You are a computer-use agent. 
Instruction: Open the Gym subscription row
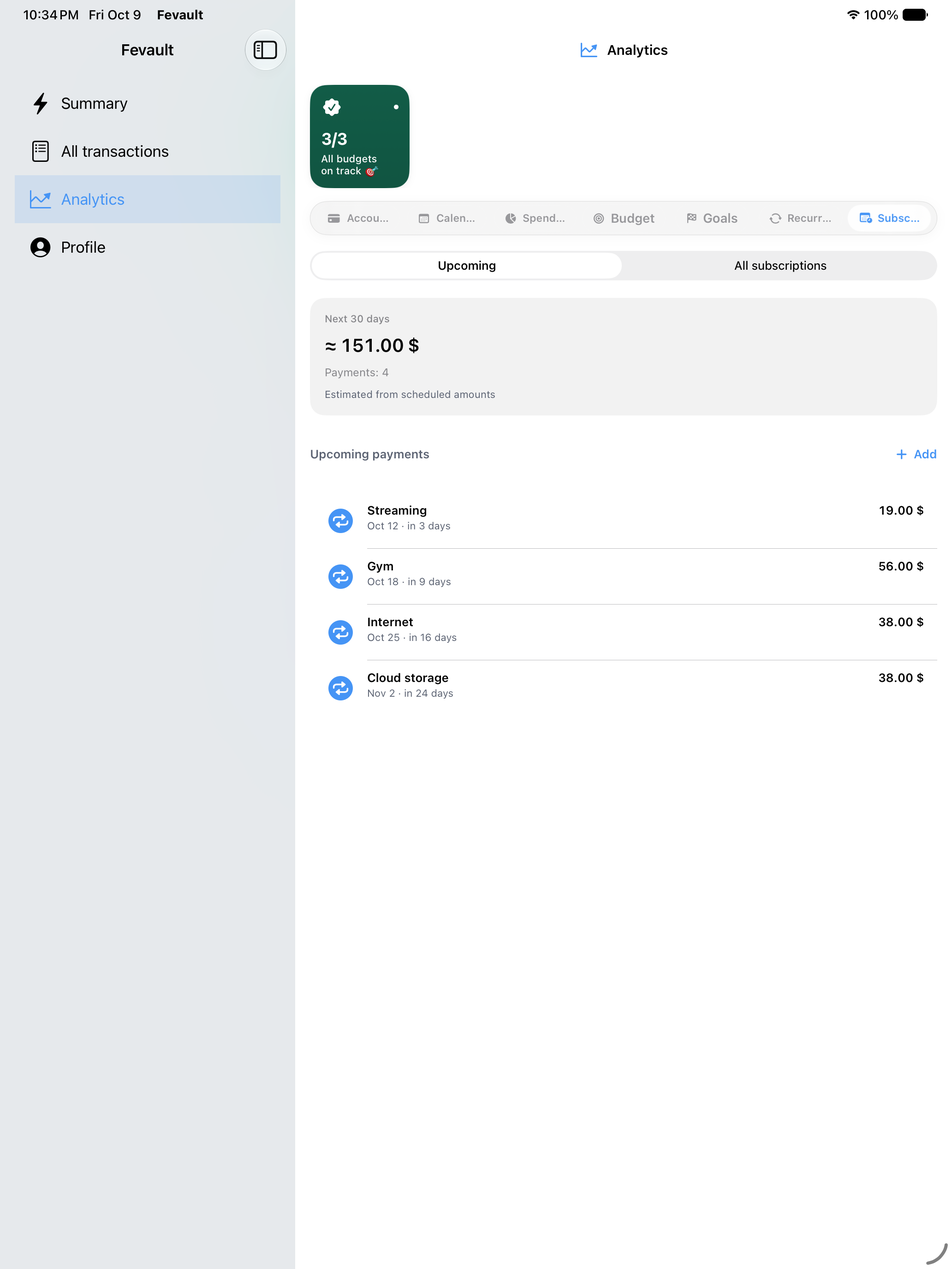[624, 576]
